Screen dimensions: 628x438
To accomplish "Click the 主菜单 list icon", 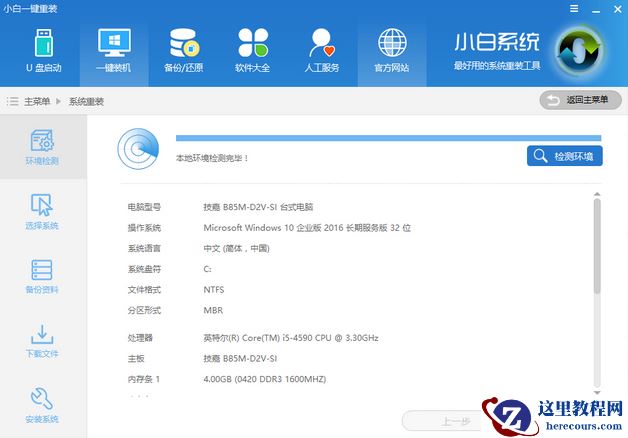I will coord(12,101).
